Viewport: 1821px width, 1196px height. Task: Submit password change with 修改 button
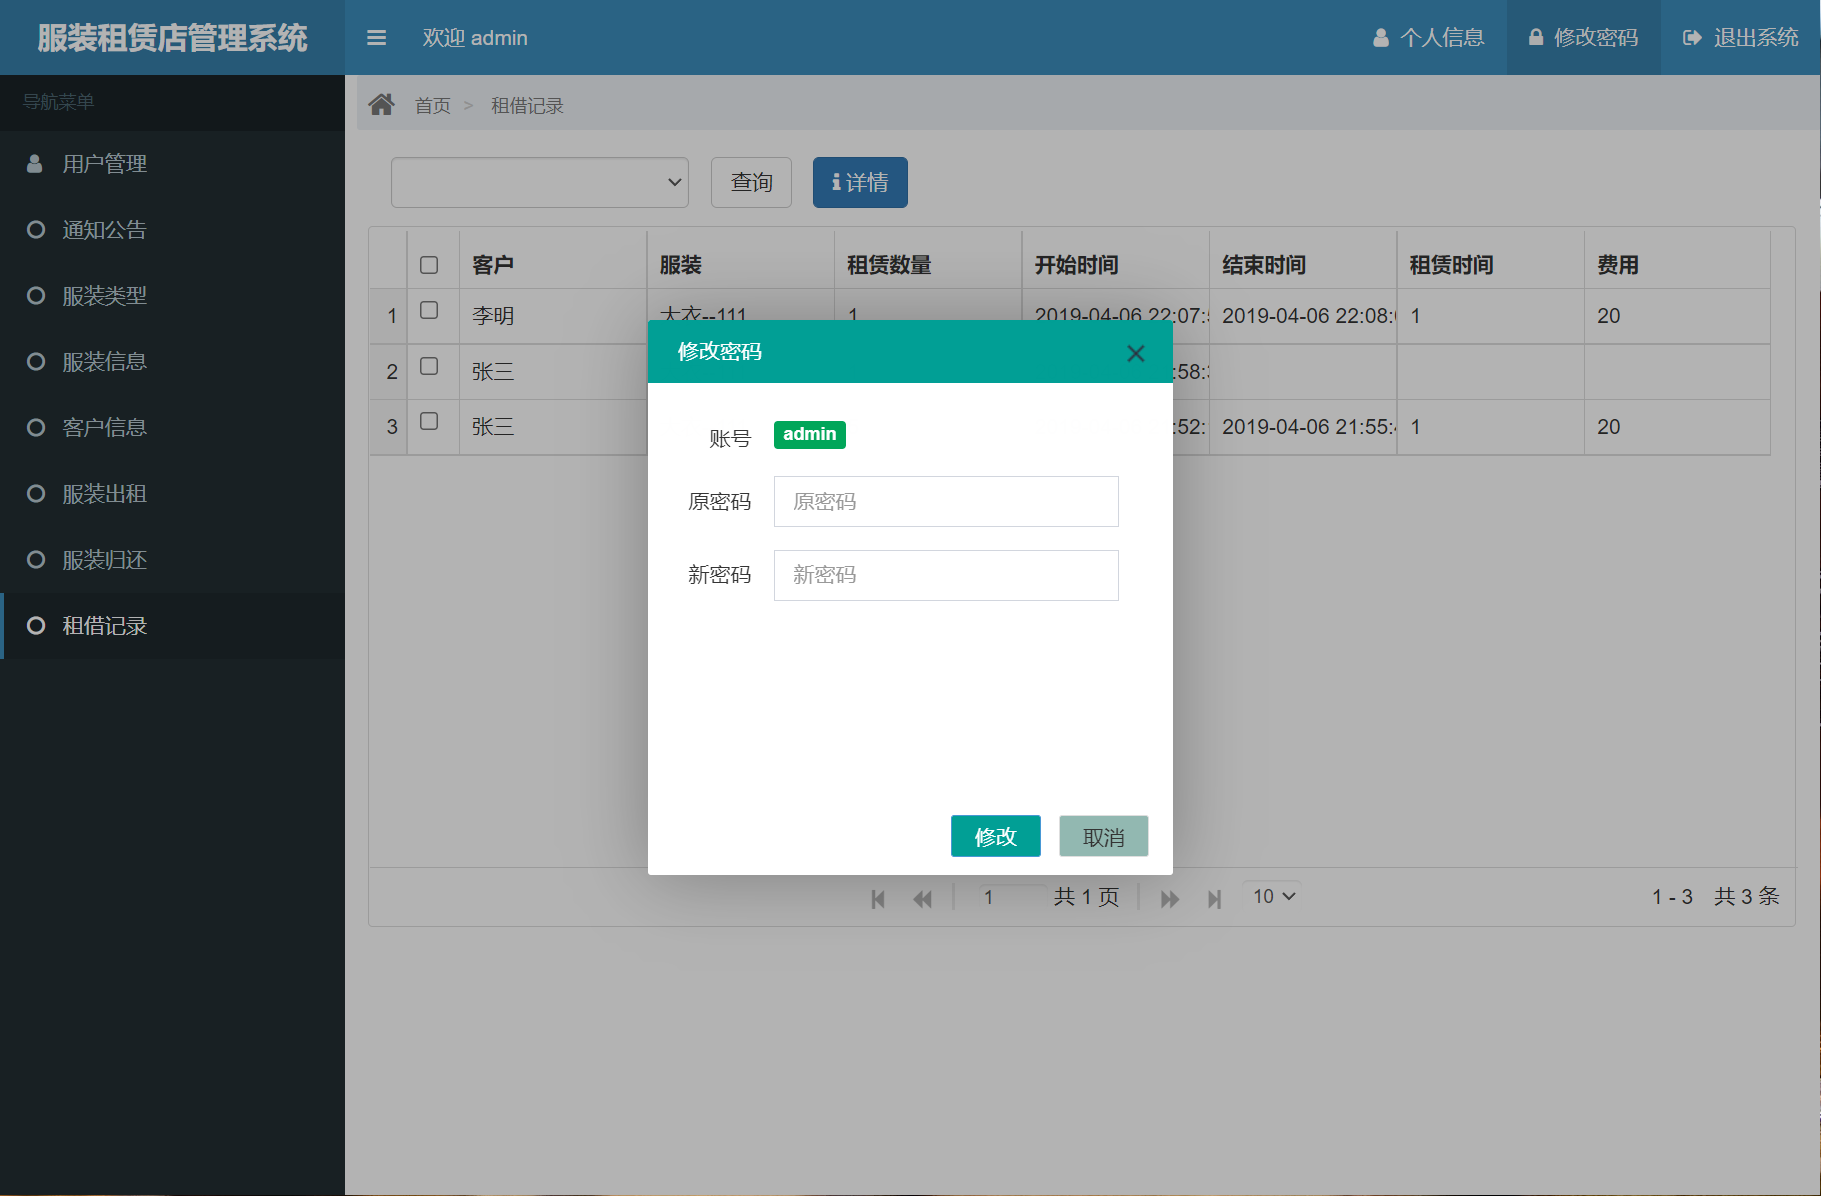(x=995, y=836)
